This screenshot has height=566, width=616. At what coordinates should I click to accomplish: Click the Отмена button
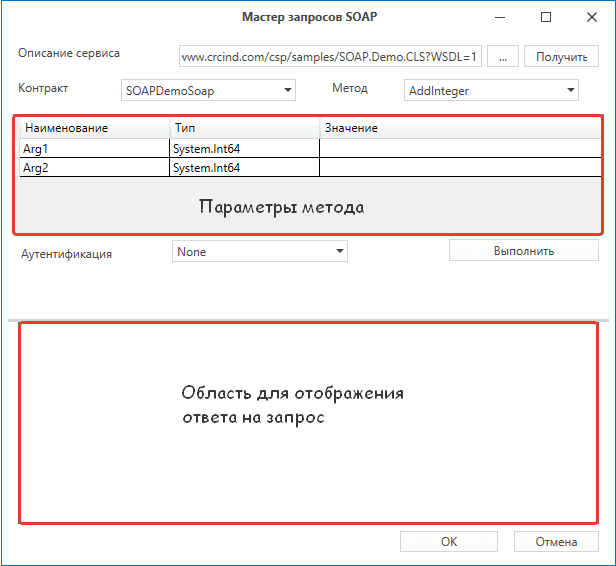556,542
